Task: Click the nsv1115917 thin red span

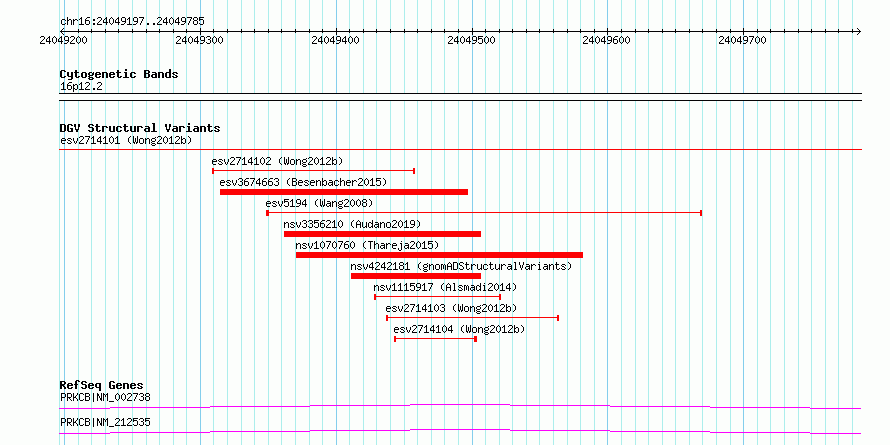Action: 437,296
